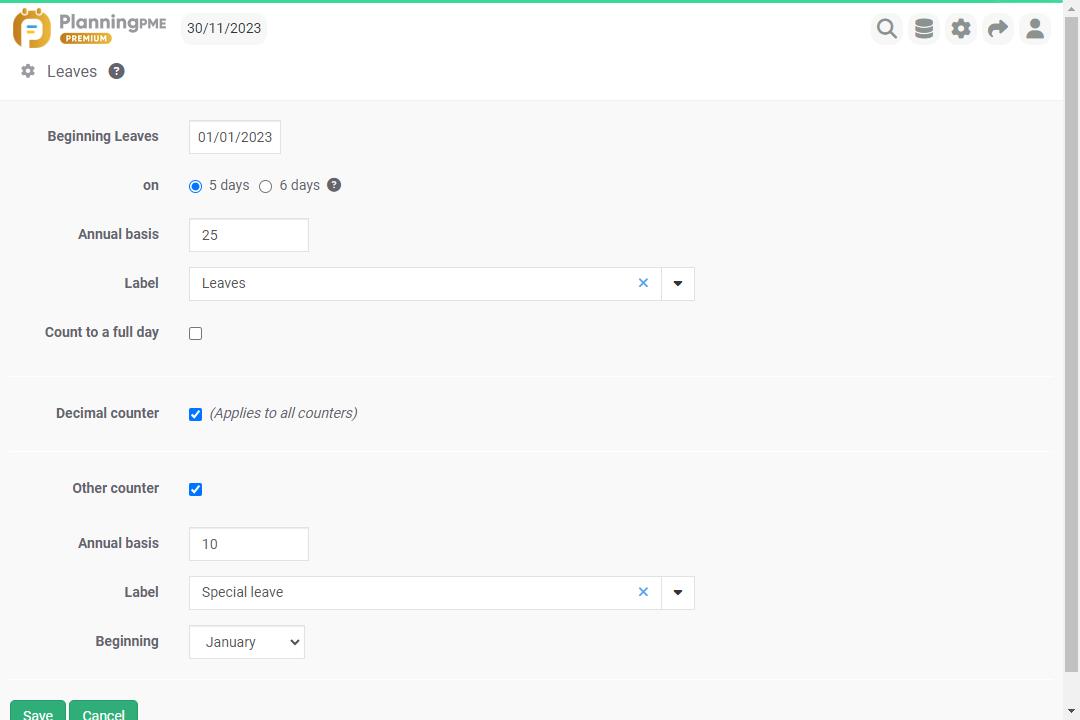This screenshot has height=720, width=1080.
Task: Untick the Other counter checkbox
Action: [x=196, y=489]
